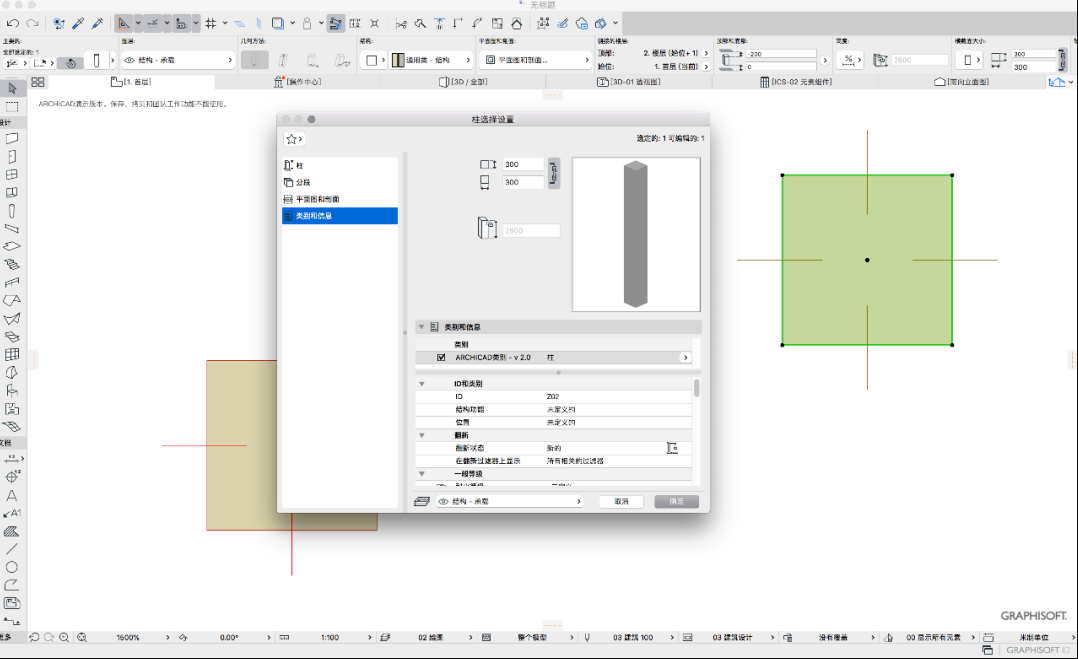The width and height of the screenshot is (1078, 659).
Task: Click the zoom-in magnifier in the status bar
Action: [64, 637]
